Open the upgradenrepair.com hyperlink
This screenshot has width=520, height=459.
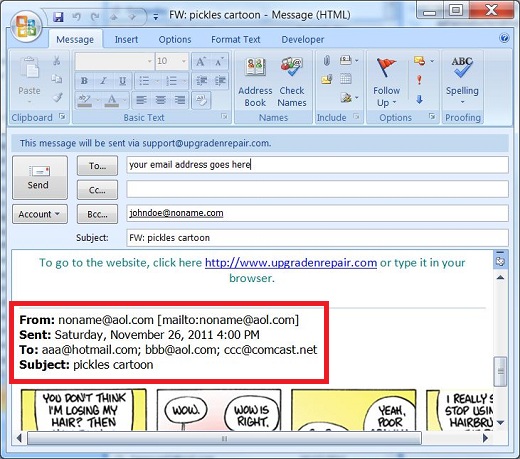[x=291, y=263]
